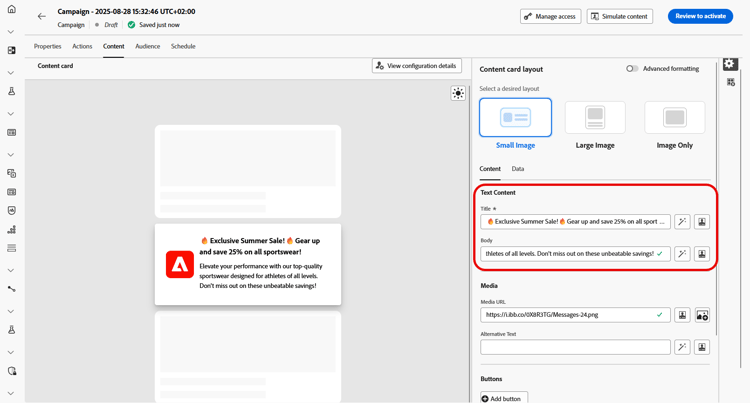Click Add button under Buttons
750x403 pixels.
[x=504, y=398]
